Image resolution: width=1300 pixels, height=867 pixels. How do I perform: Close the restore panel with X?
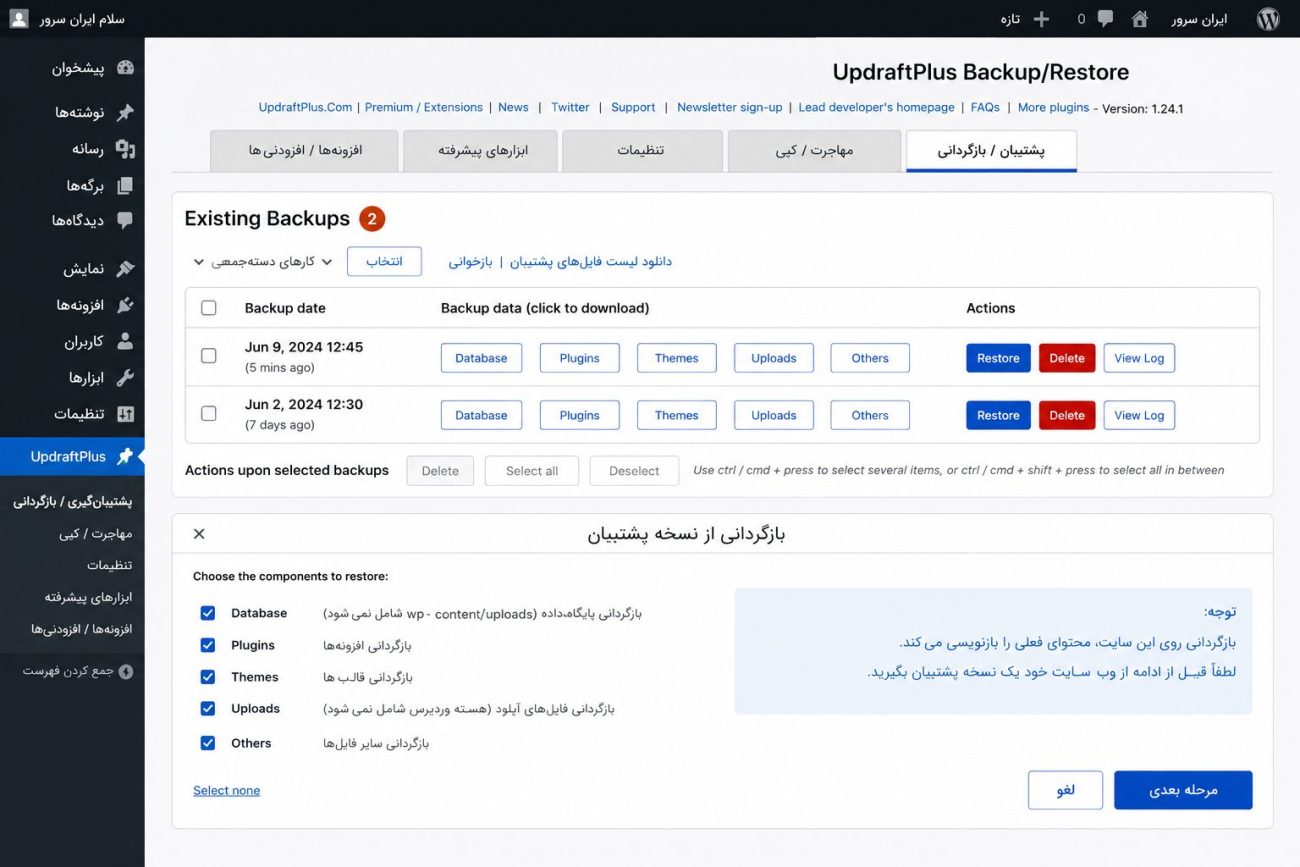(199, 534)
